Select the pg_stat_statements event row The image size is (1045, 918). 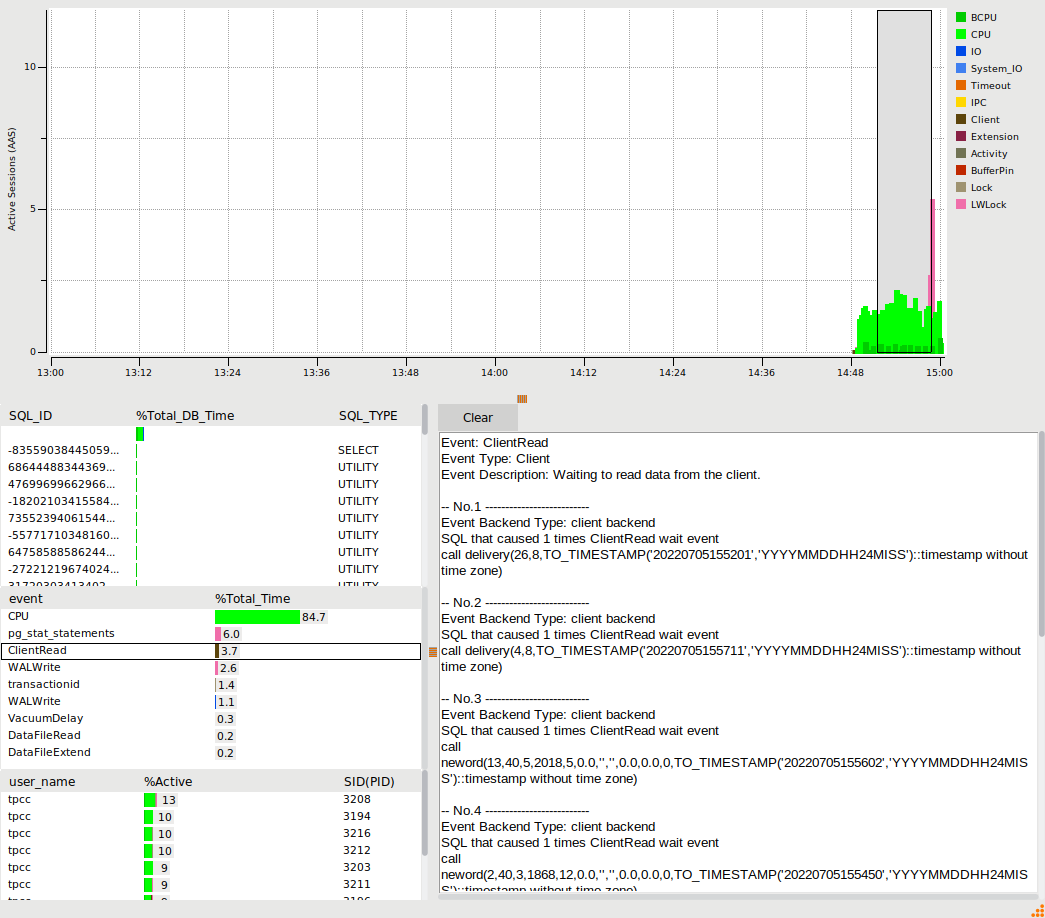pos(211,633)
